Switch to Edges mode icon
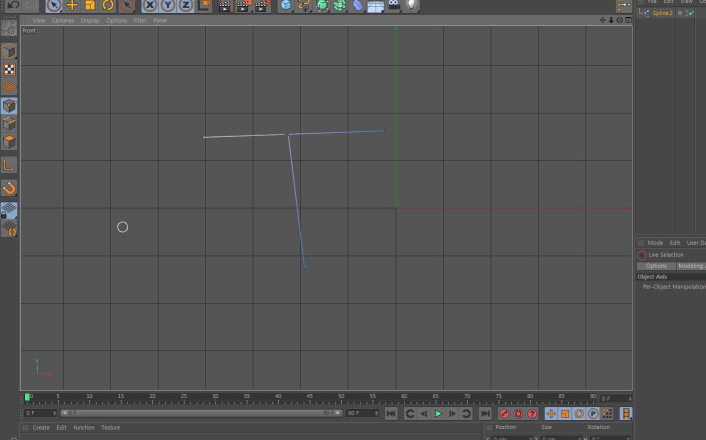 (x=9, y=124)
